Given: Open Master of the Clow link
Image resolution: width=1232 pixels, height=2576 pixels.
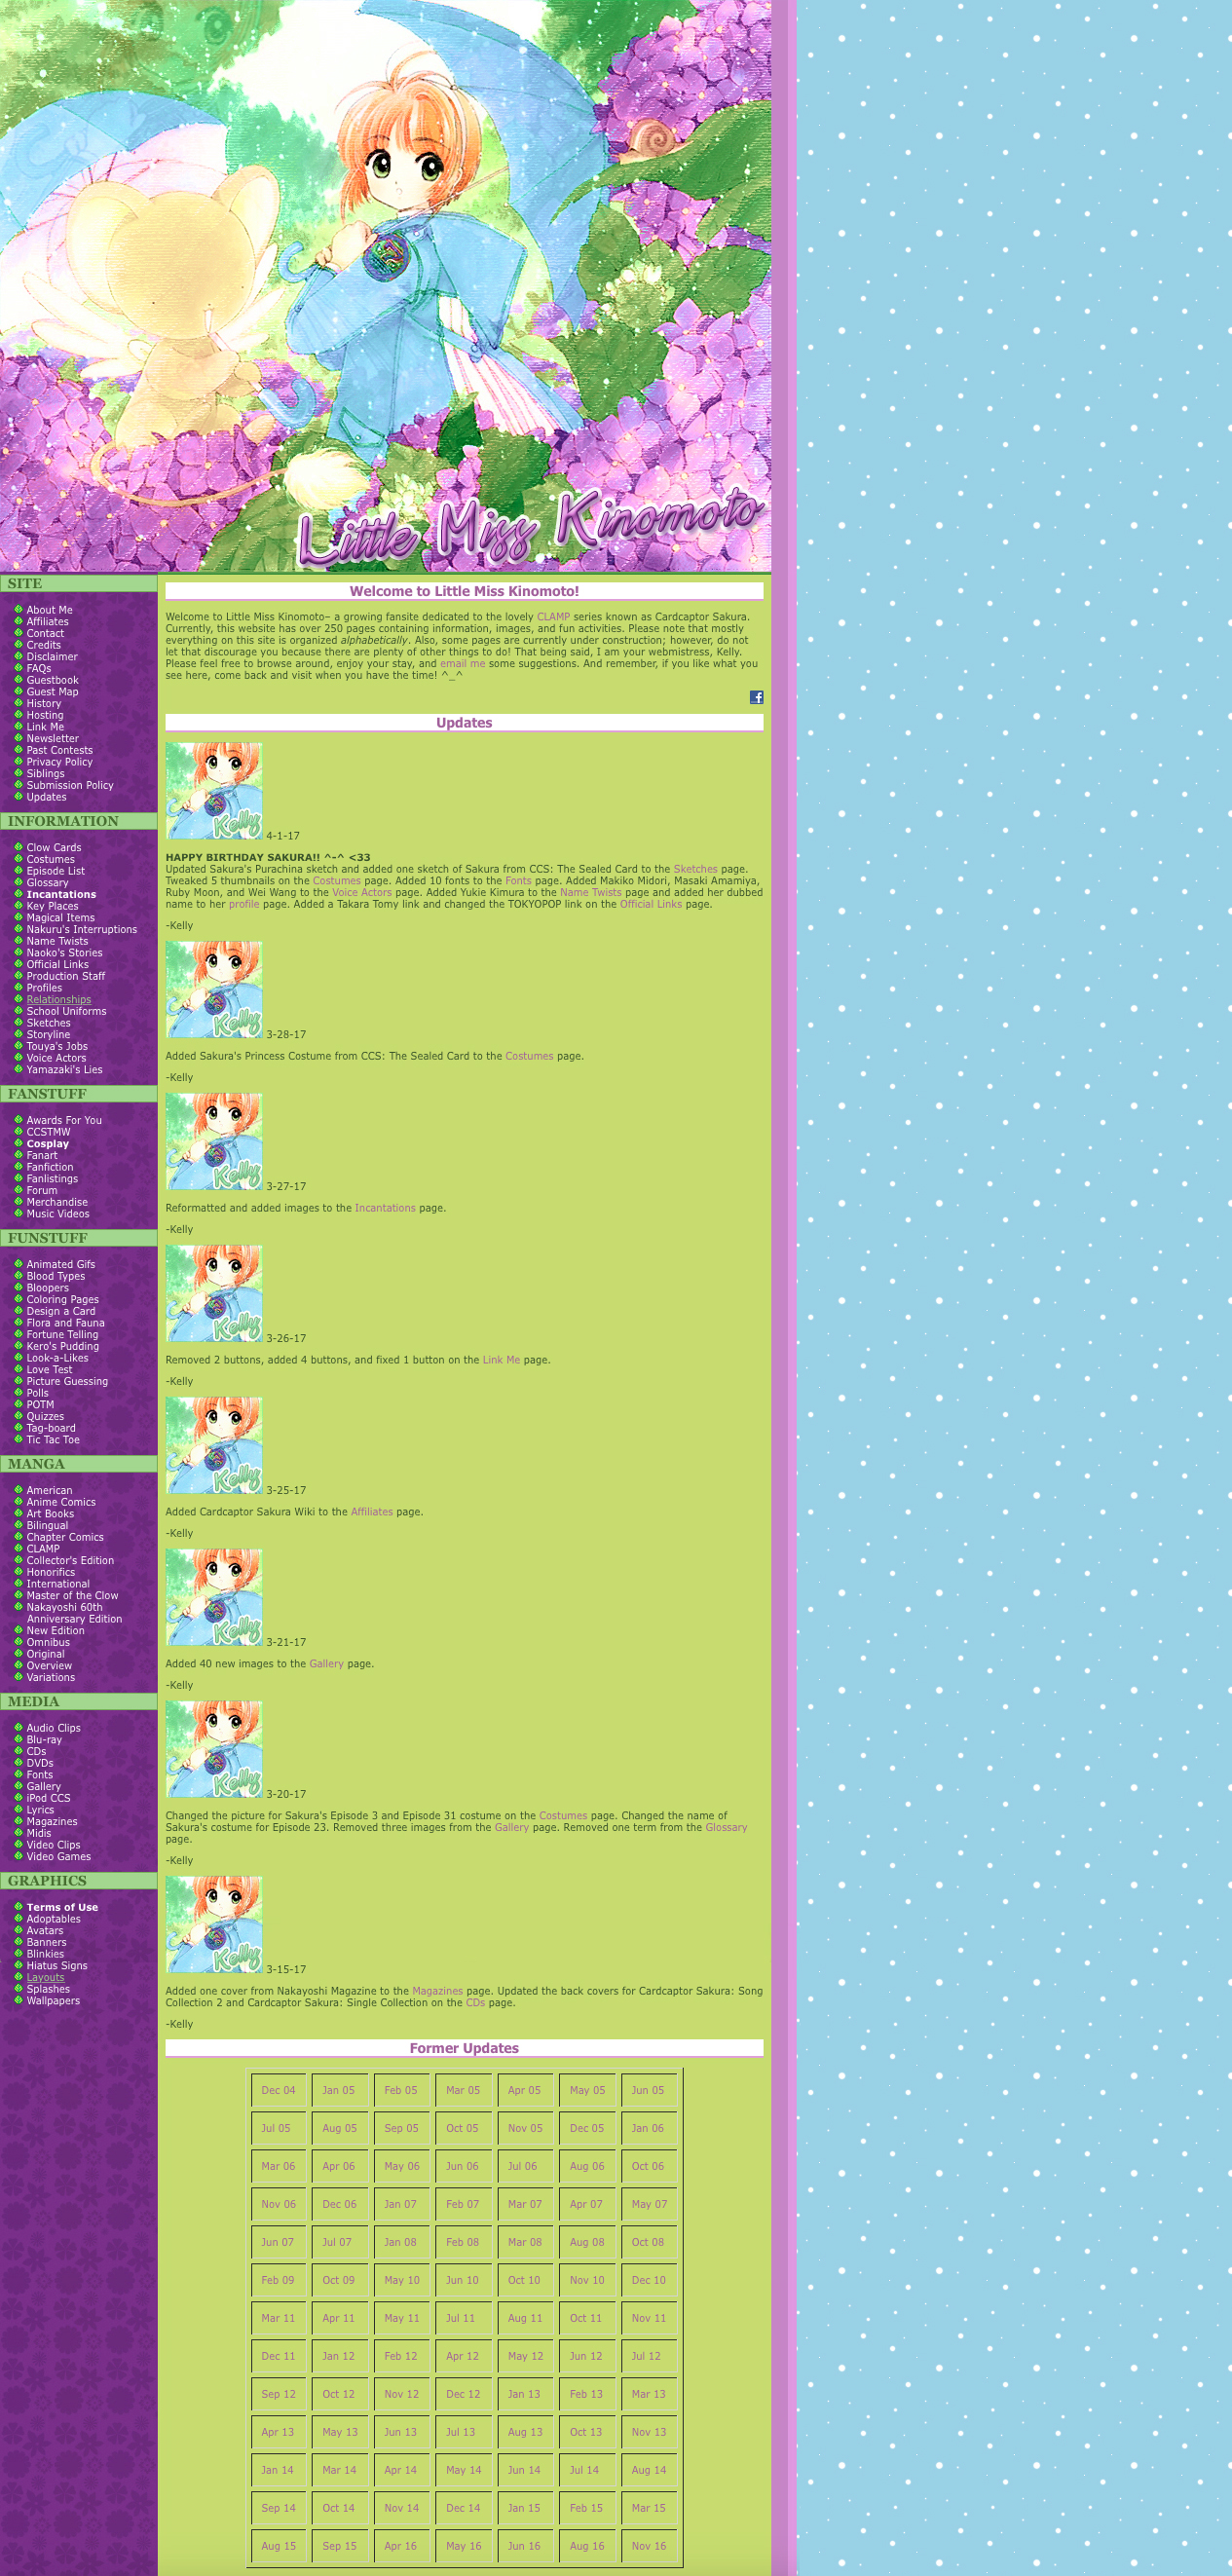Looking at the screenshot, I should [x=72, y=1596].
